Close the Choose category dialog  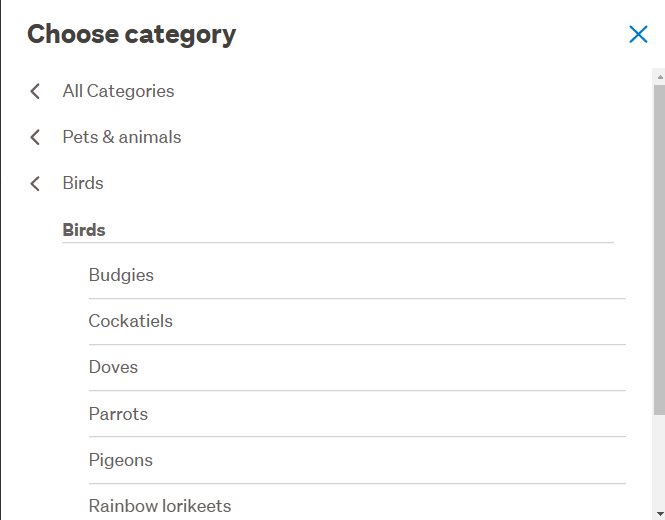pyautogui.click(x=638, y=34)
